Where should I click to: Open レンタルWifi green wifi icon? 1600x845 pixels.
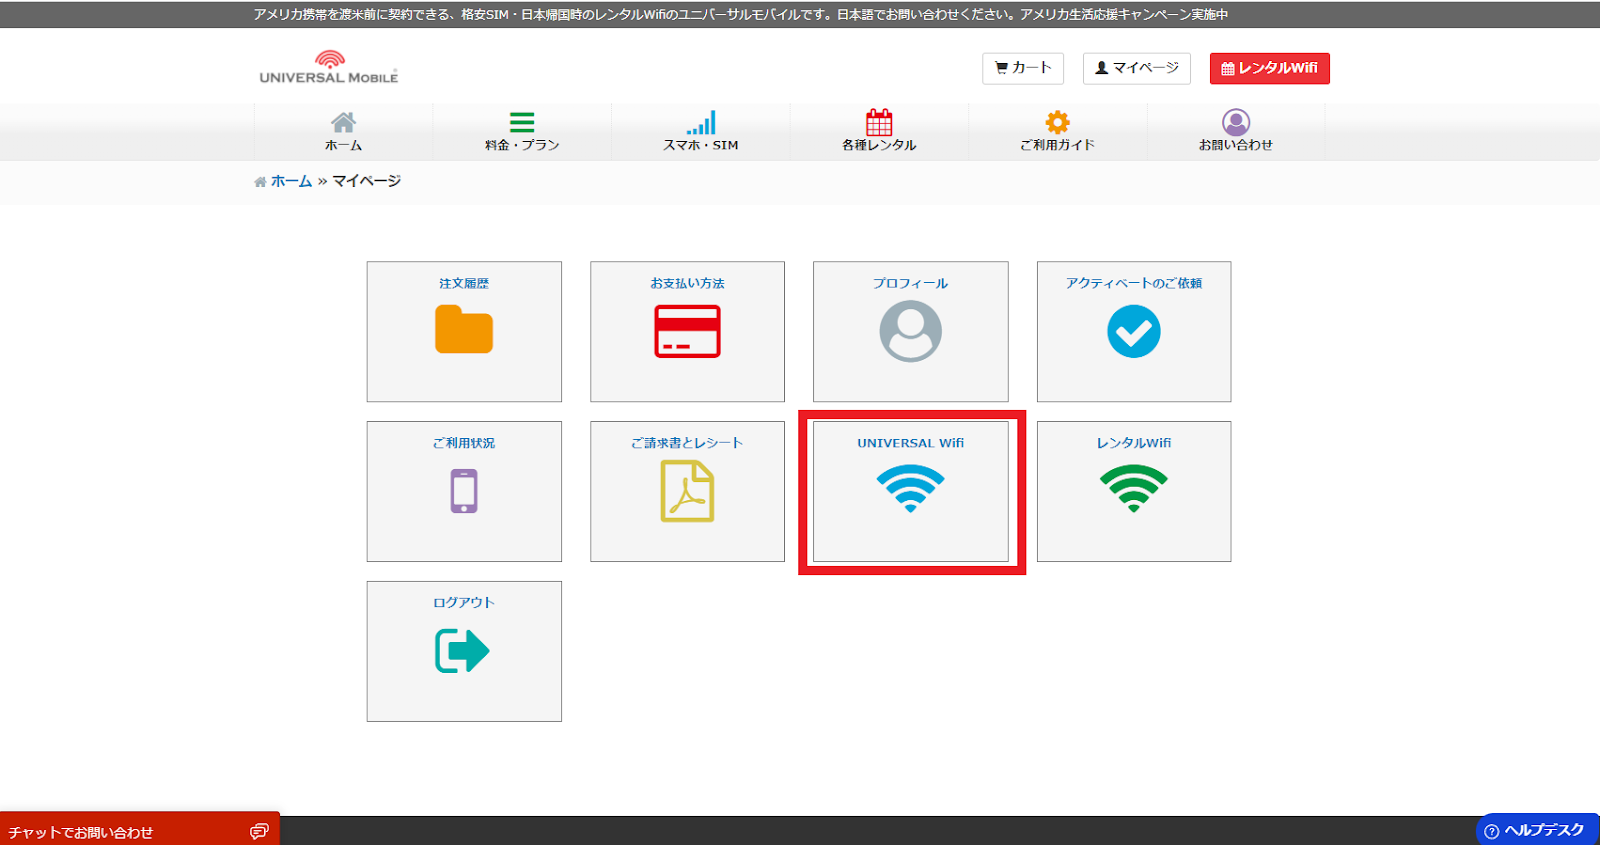click(x=1134, y=489)
